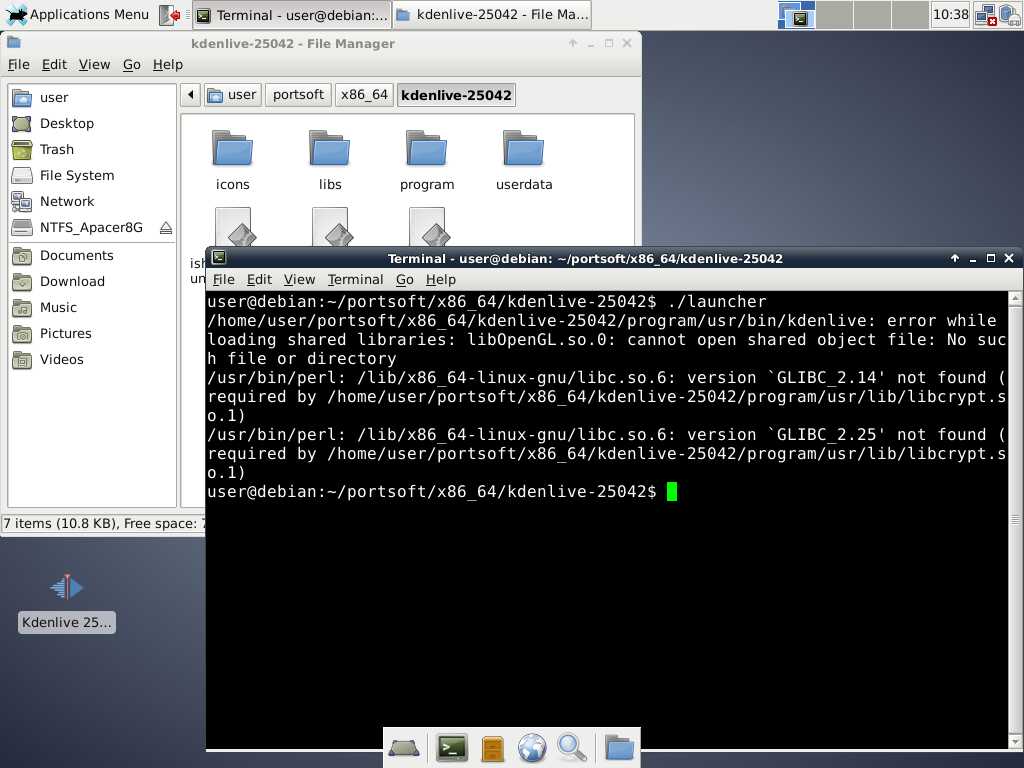Open Trash from the sidebar
1024x768 pixels.
(92, 150)
